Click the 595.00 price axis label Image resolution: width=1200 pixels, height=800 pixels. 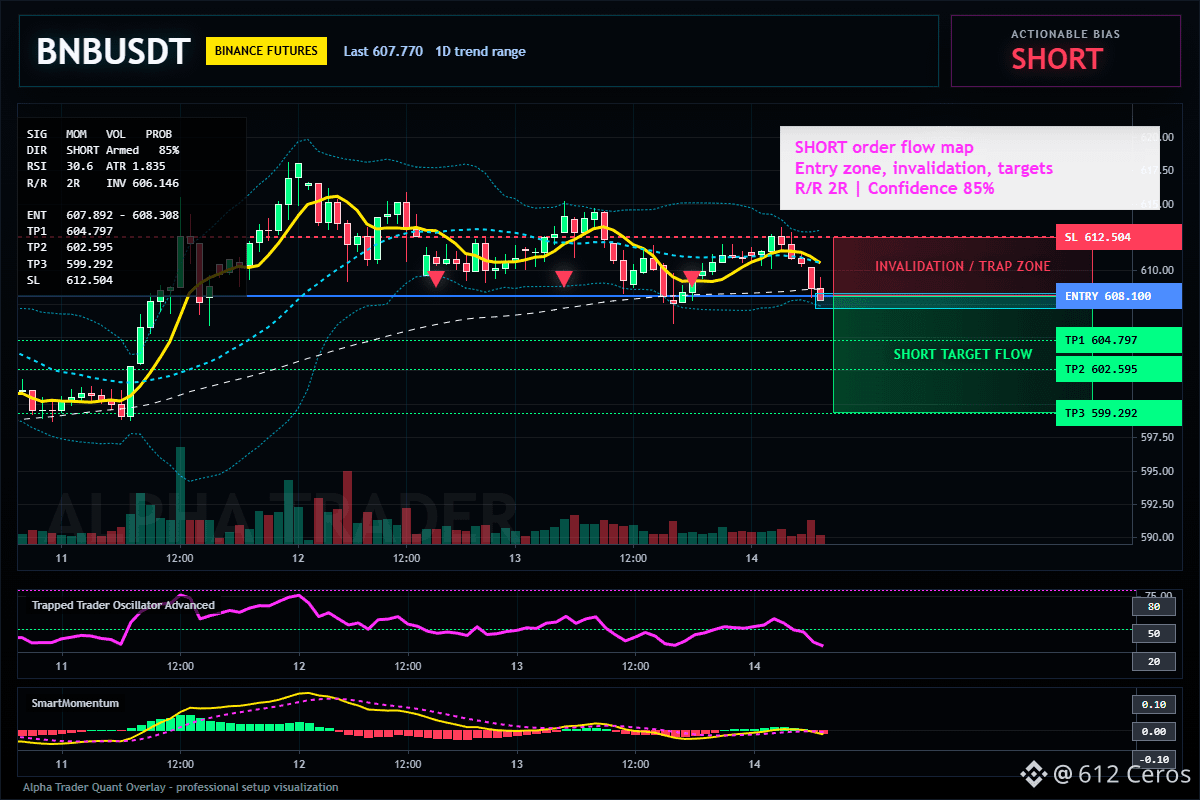pyautogui.click(x=1155, y=471)
